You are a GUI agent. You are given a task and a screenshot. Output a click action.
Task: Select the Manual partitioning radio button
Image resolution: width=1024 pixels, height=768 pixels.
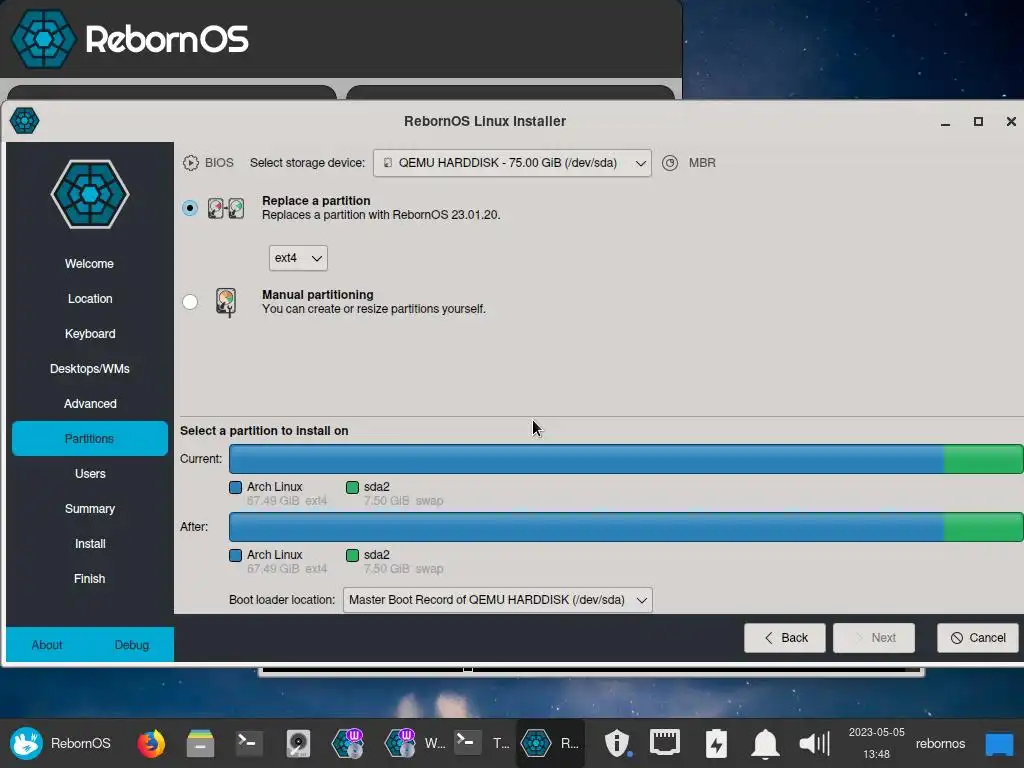click(x=190, y=302)
